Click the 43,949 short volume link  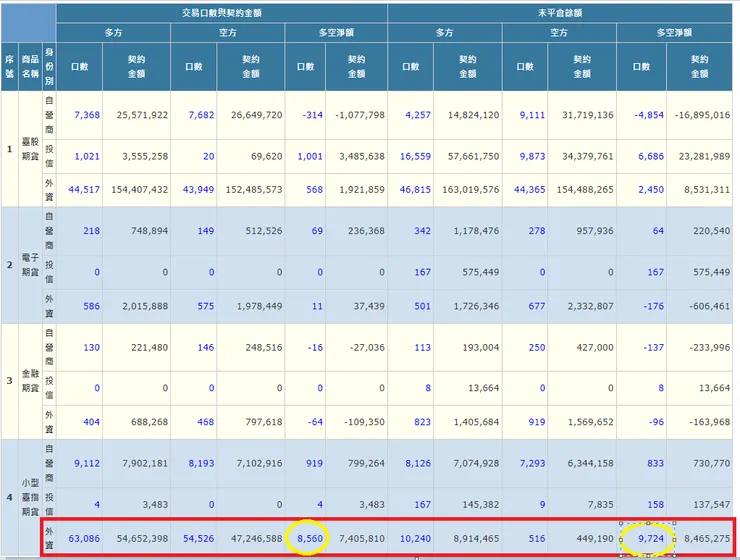pyautogui.click(x=197, y=191)
